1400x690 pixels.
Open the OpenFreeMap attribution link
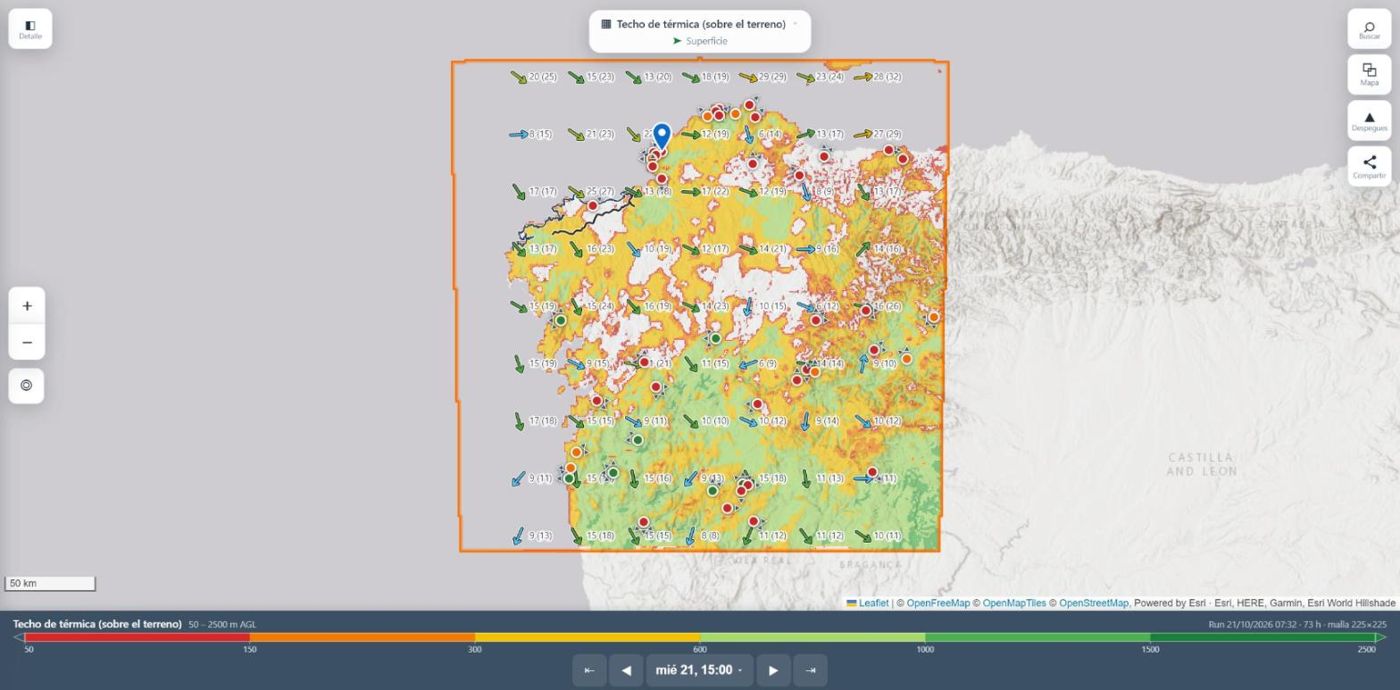tap(938, 603)
